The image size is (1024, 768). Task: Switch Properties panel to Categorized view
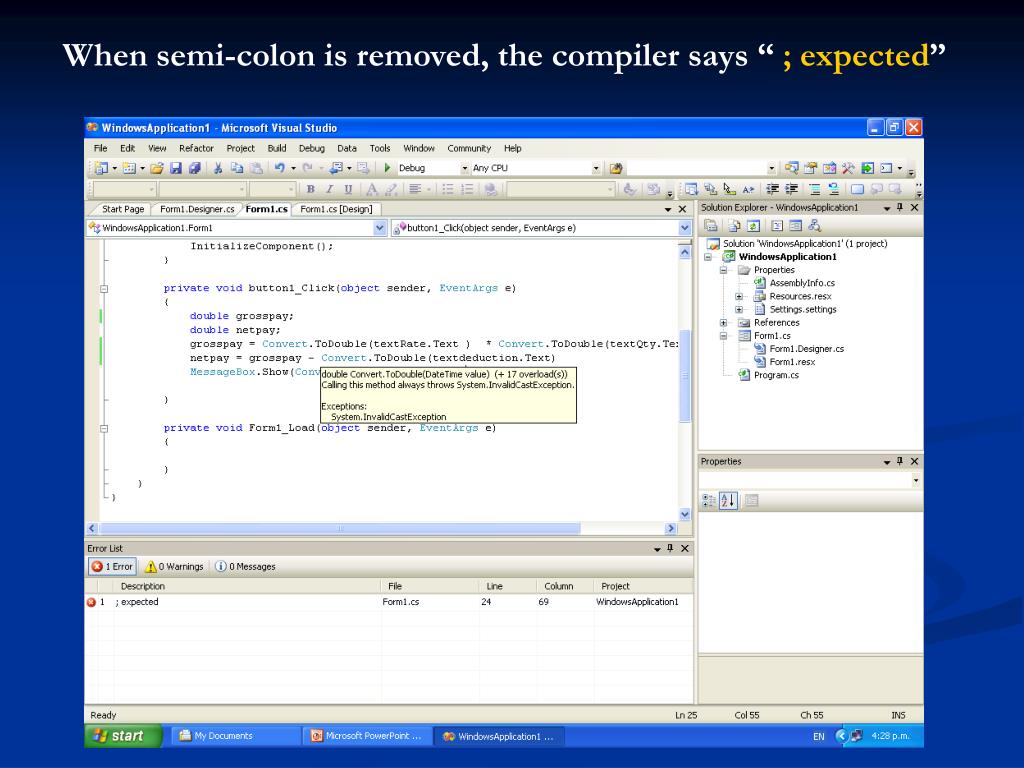[x=709, y=501]
